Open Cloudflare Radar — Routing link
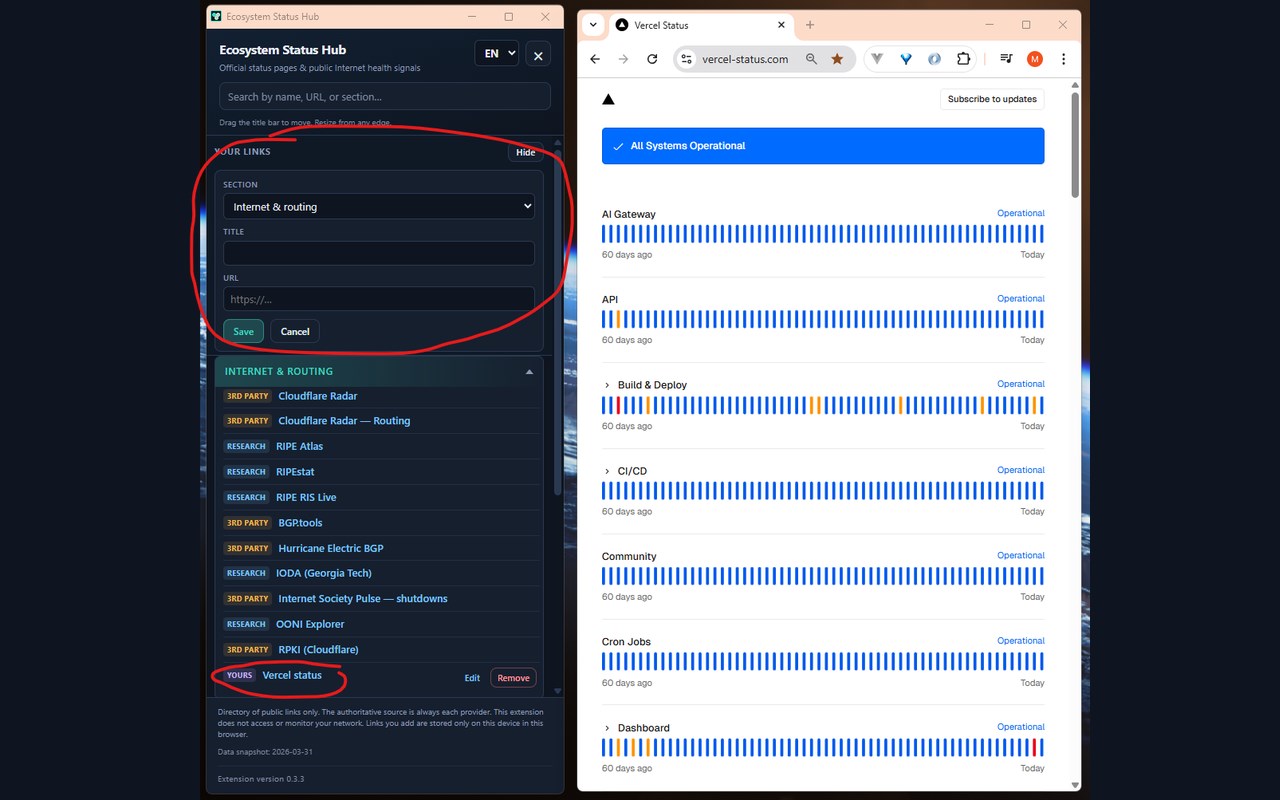Viewport: 1280px width, 800px height. tap(344, 421)
